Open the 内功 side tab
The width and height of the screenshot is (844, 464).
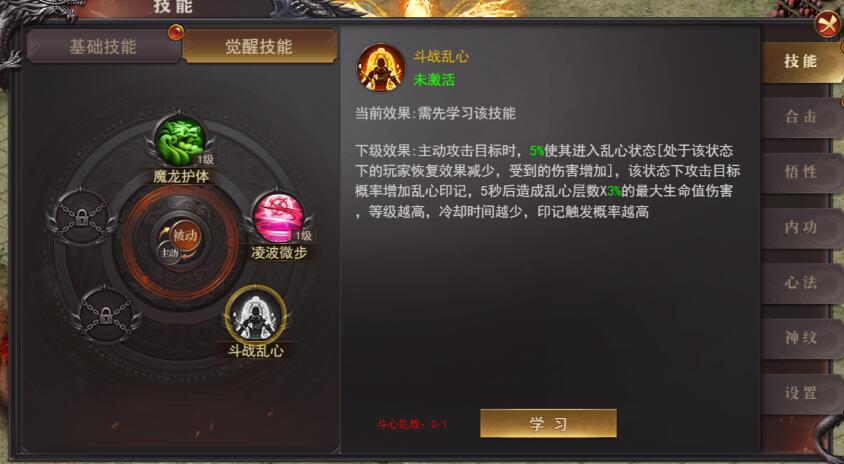click(802, 228)
